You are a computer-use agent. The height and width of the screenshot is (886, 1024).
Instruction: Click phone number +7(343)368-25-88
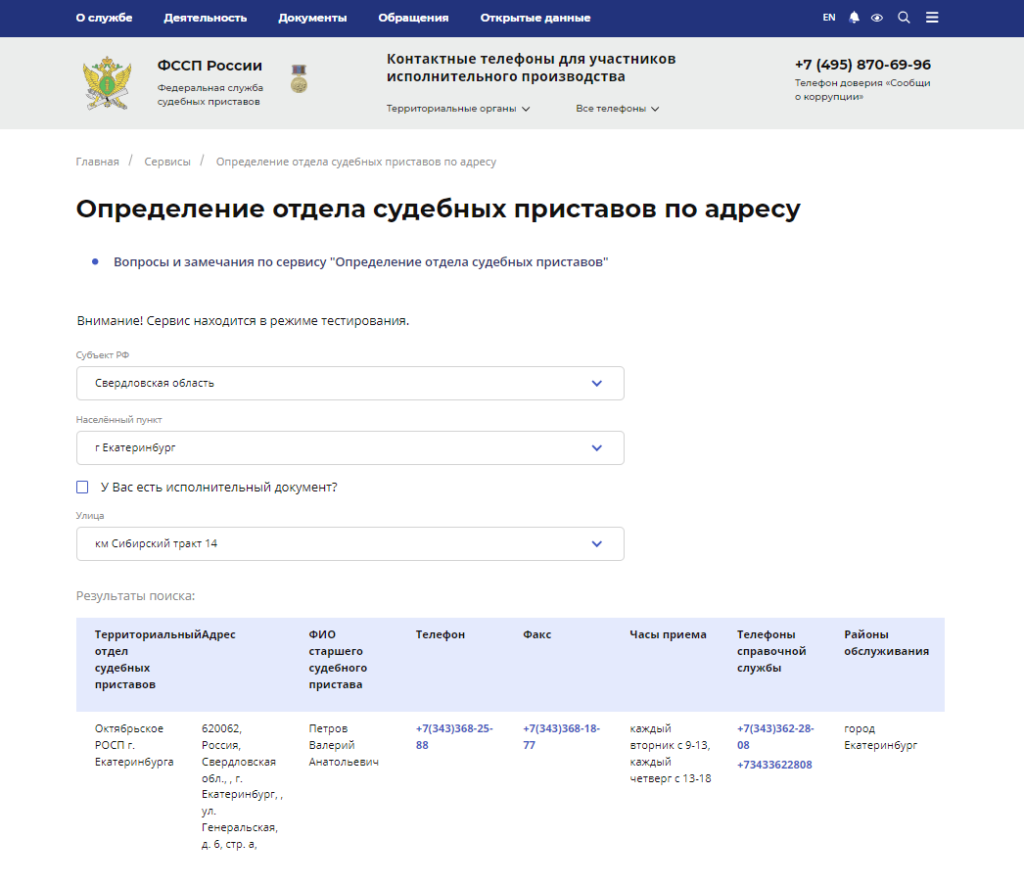click(454, 737)
